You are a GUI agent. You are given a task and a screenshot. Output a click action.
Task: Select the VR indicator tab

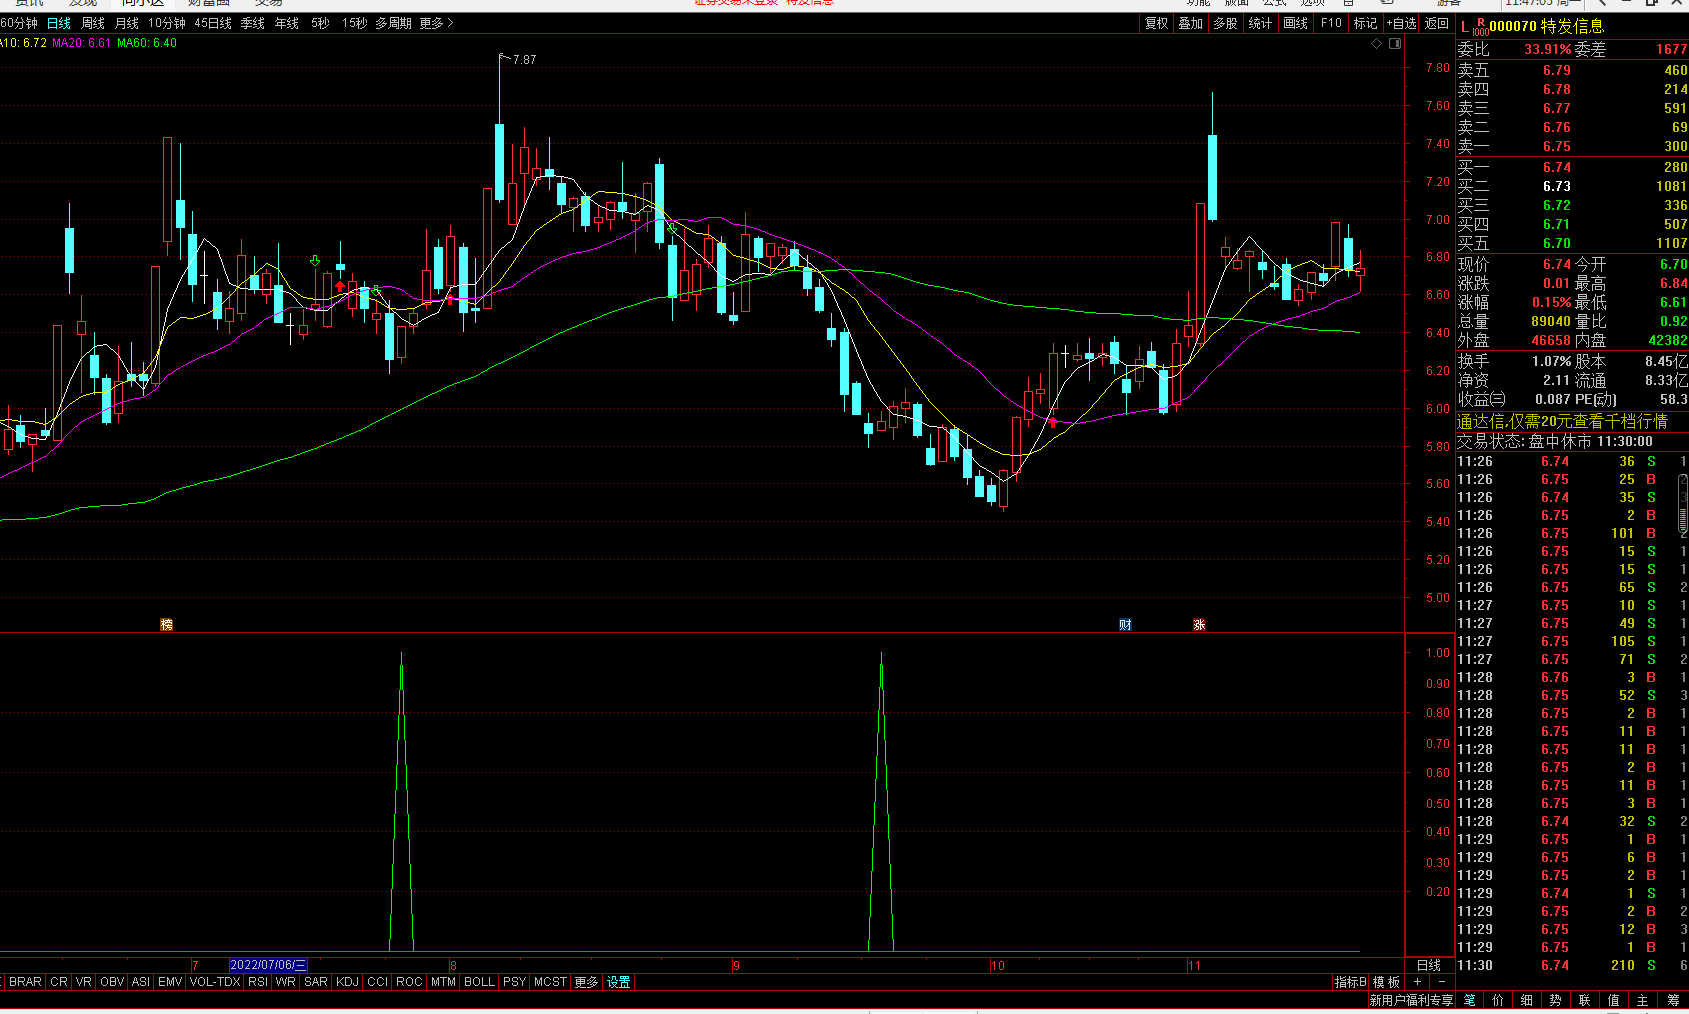84,982
